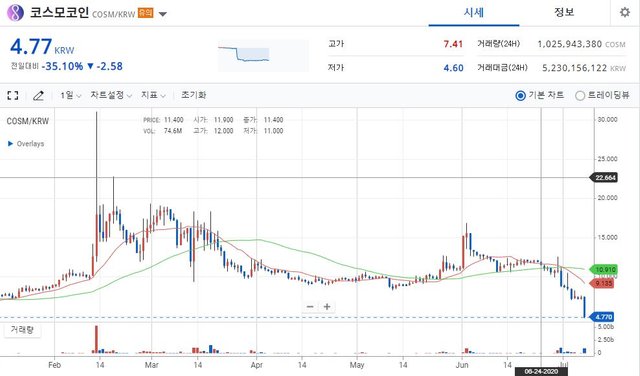Click the green 10.910 moving average label
The height and width of the screenshot is (376, 640).
tap(604, 269)
